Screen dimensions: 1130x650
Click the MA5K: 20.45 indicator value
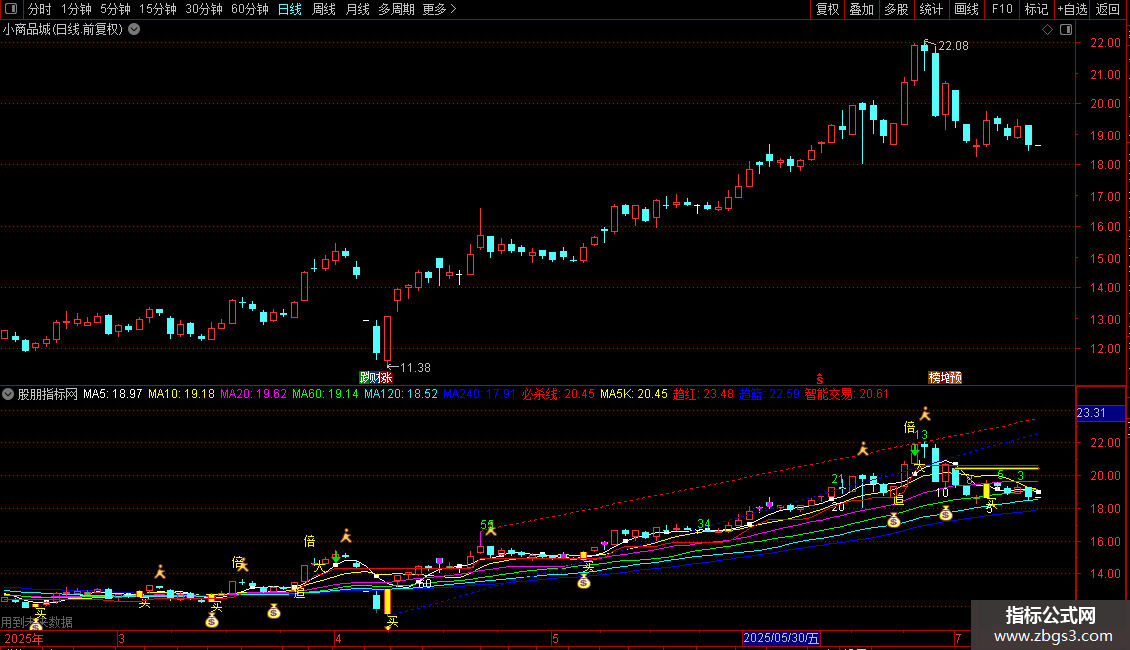pyautogui.click(x=634, y=394)
